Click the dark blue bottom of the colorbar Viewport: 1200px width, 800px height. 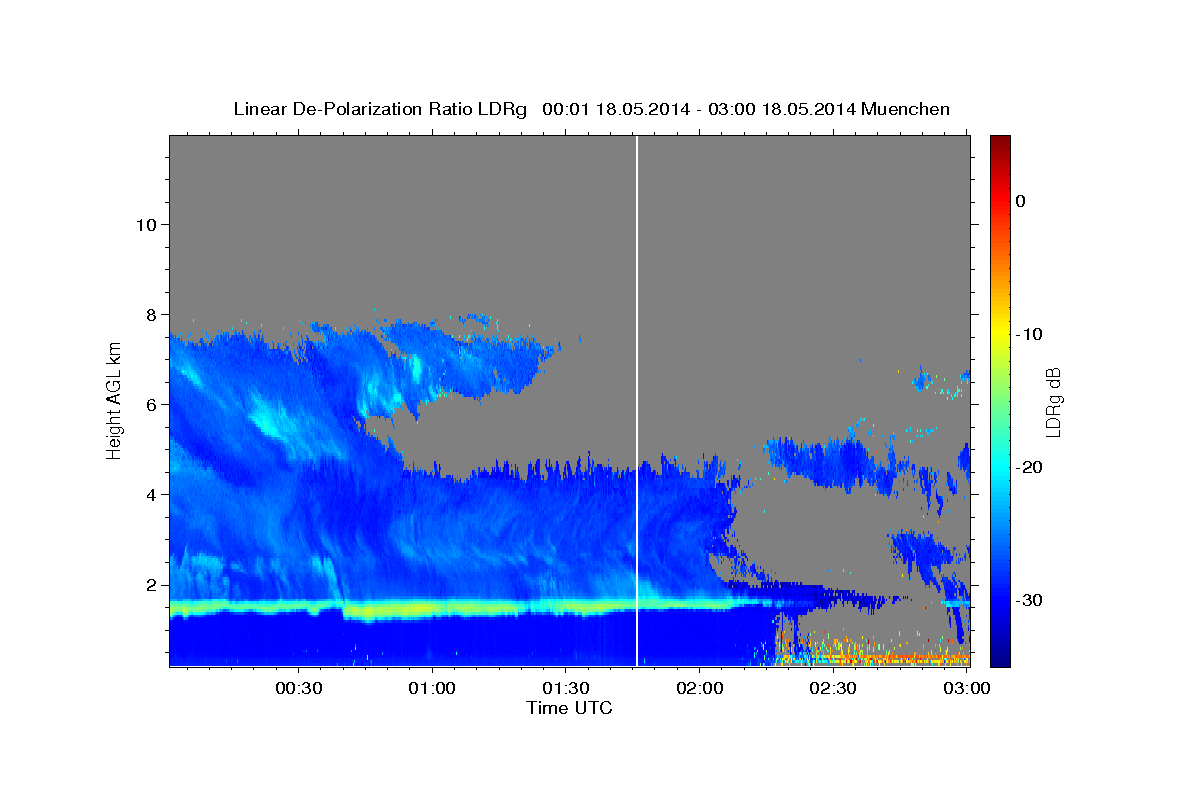click(x=1000, y=655)
